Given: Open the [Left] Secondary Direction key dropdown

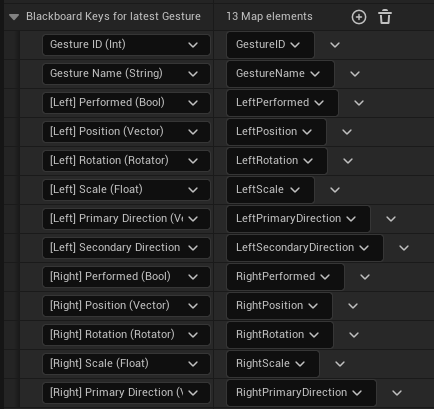Looking at the screenshot, I should (x=126, y=248).
